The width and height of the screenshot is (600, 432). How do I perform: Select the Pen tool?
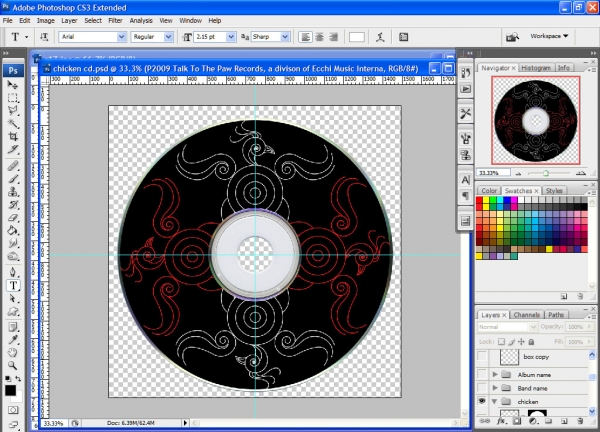point(13,272)
